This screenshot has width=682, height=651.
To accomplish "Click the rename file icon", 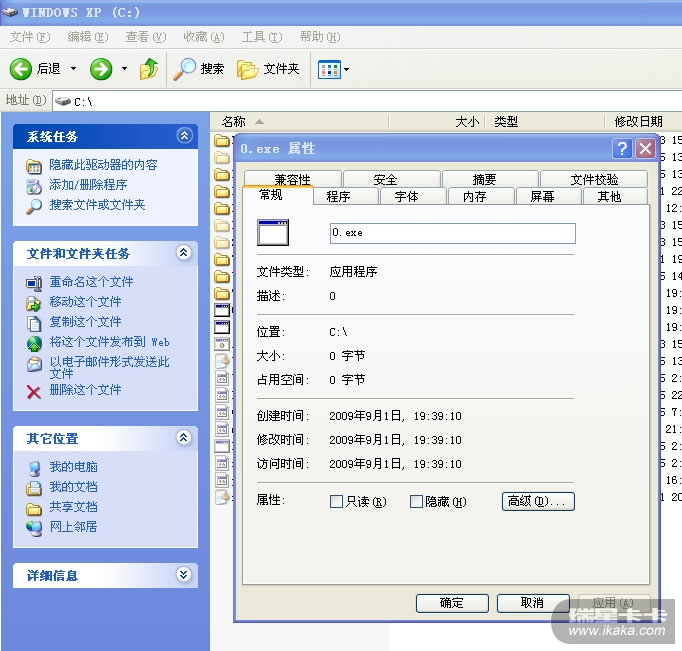I will click(x=33, y=284).
